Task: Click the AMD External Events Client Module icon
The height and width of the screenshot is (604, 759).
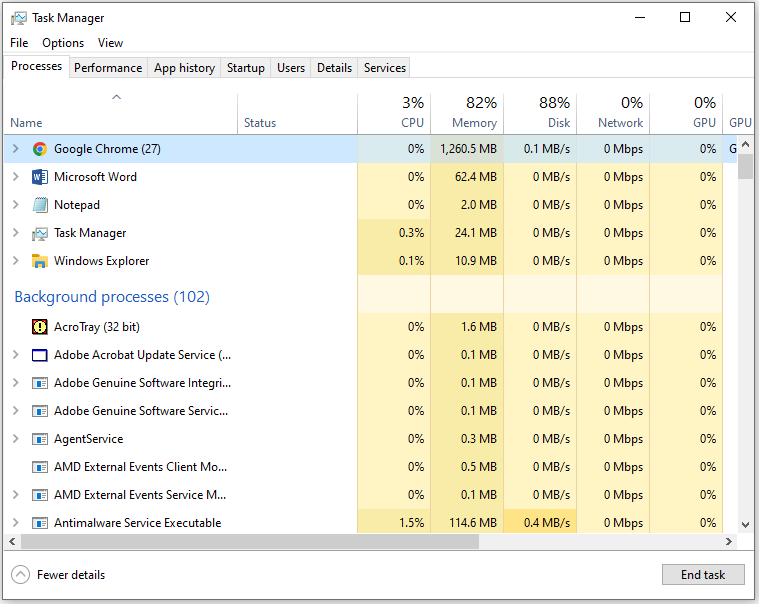Action: tap(40, 468)
